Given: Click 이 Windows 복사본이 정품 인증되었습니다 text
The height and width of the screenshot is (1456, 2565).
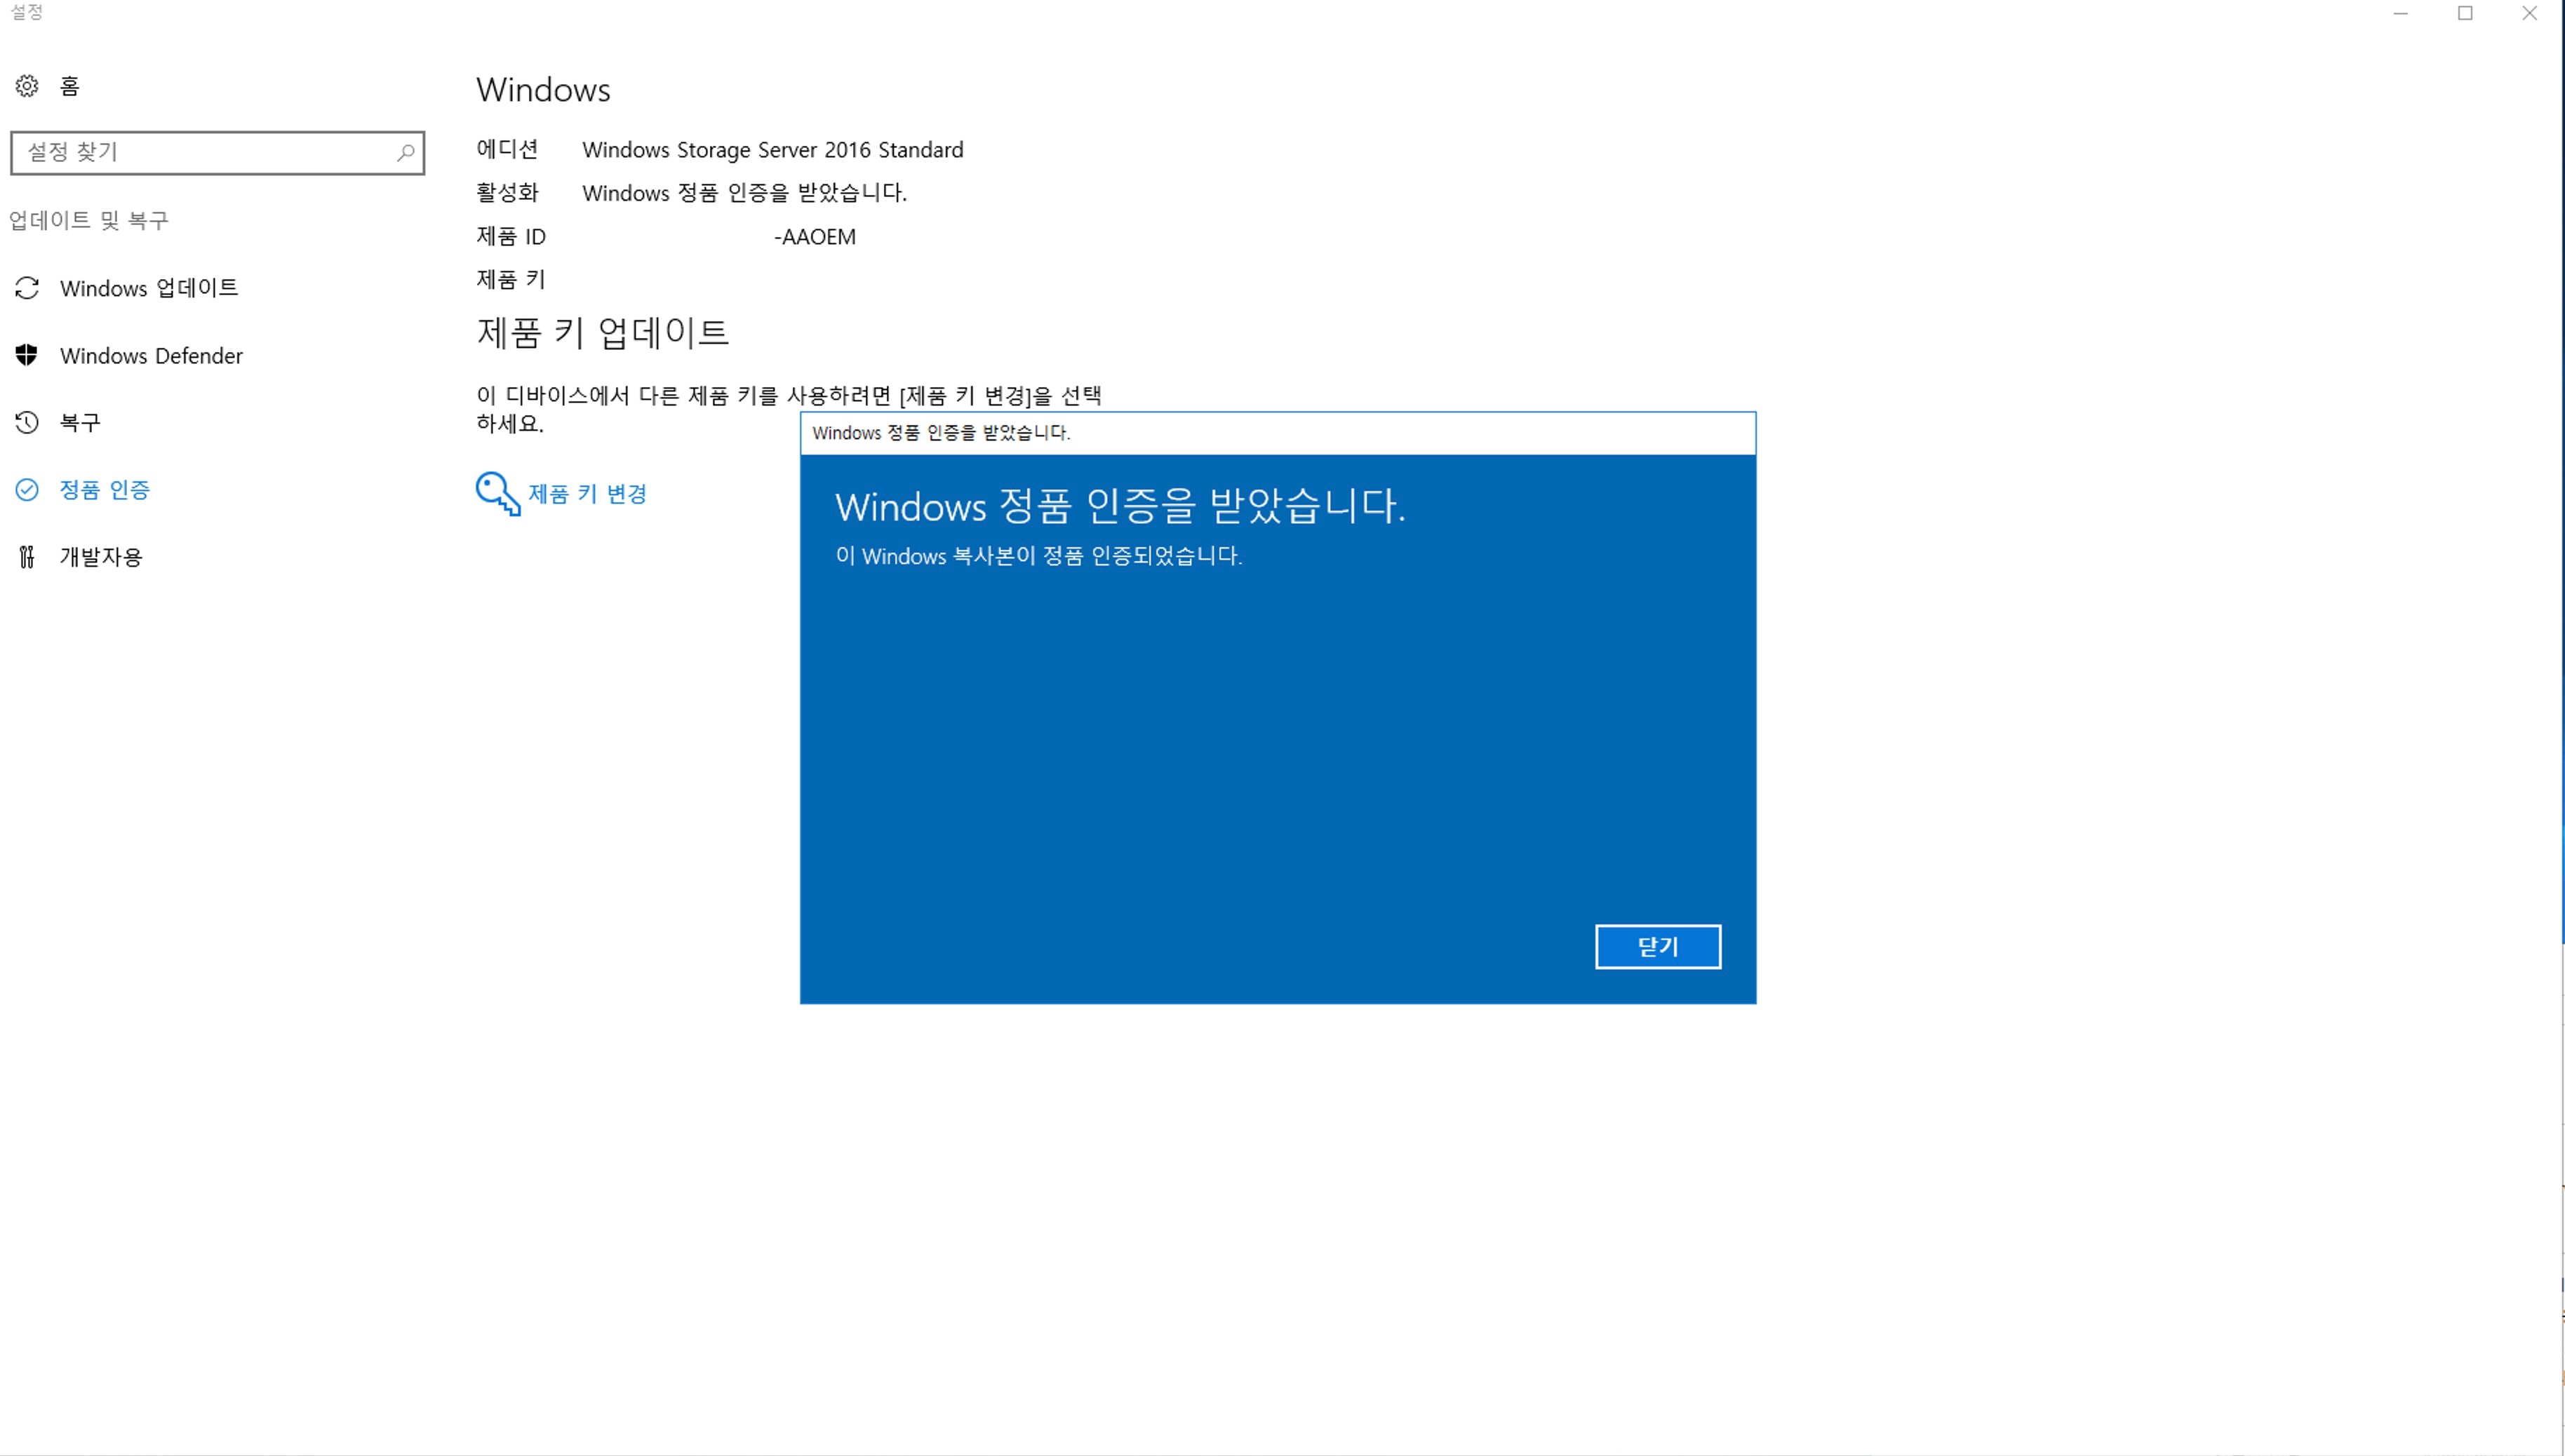Looking at the screenshot, I should pos(1039,556).
